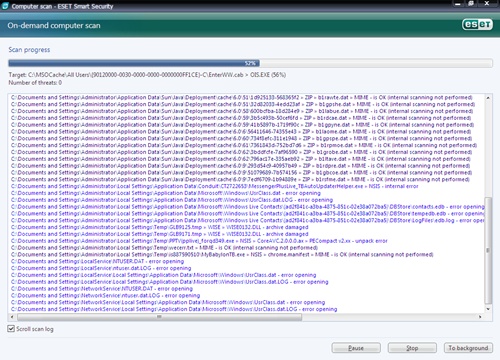Select the MyBabylonTB.exe log row
500x360 pixels.
coord(222,254)
